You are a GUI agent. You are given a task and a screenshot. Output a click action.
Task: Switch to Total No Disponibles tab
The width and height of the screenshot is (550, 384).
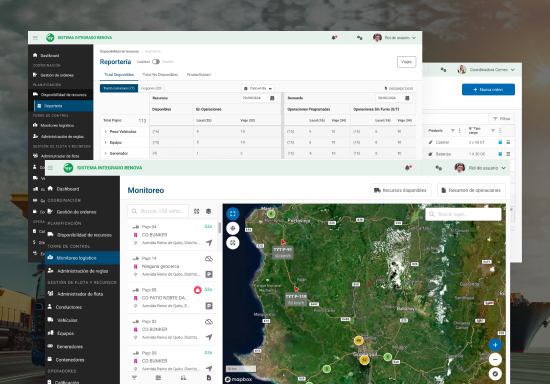click(x=160, y=75)
